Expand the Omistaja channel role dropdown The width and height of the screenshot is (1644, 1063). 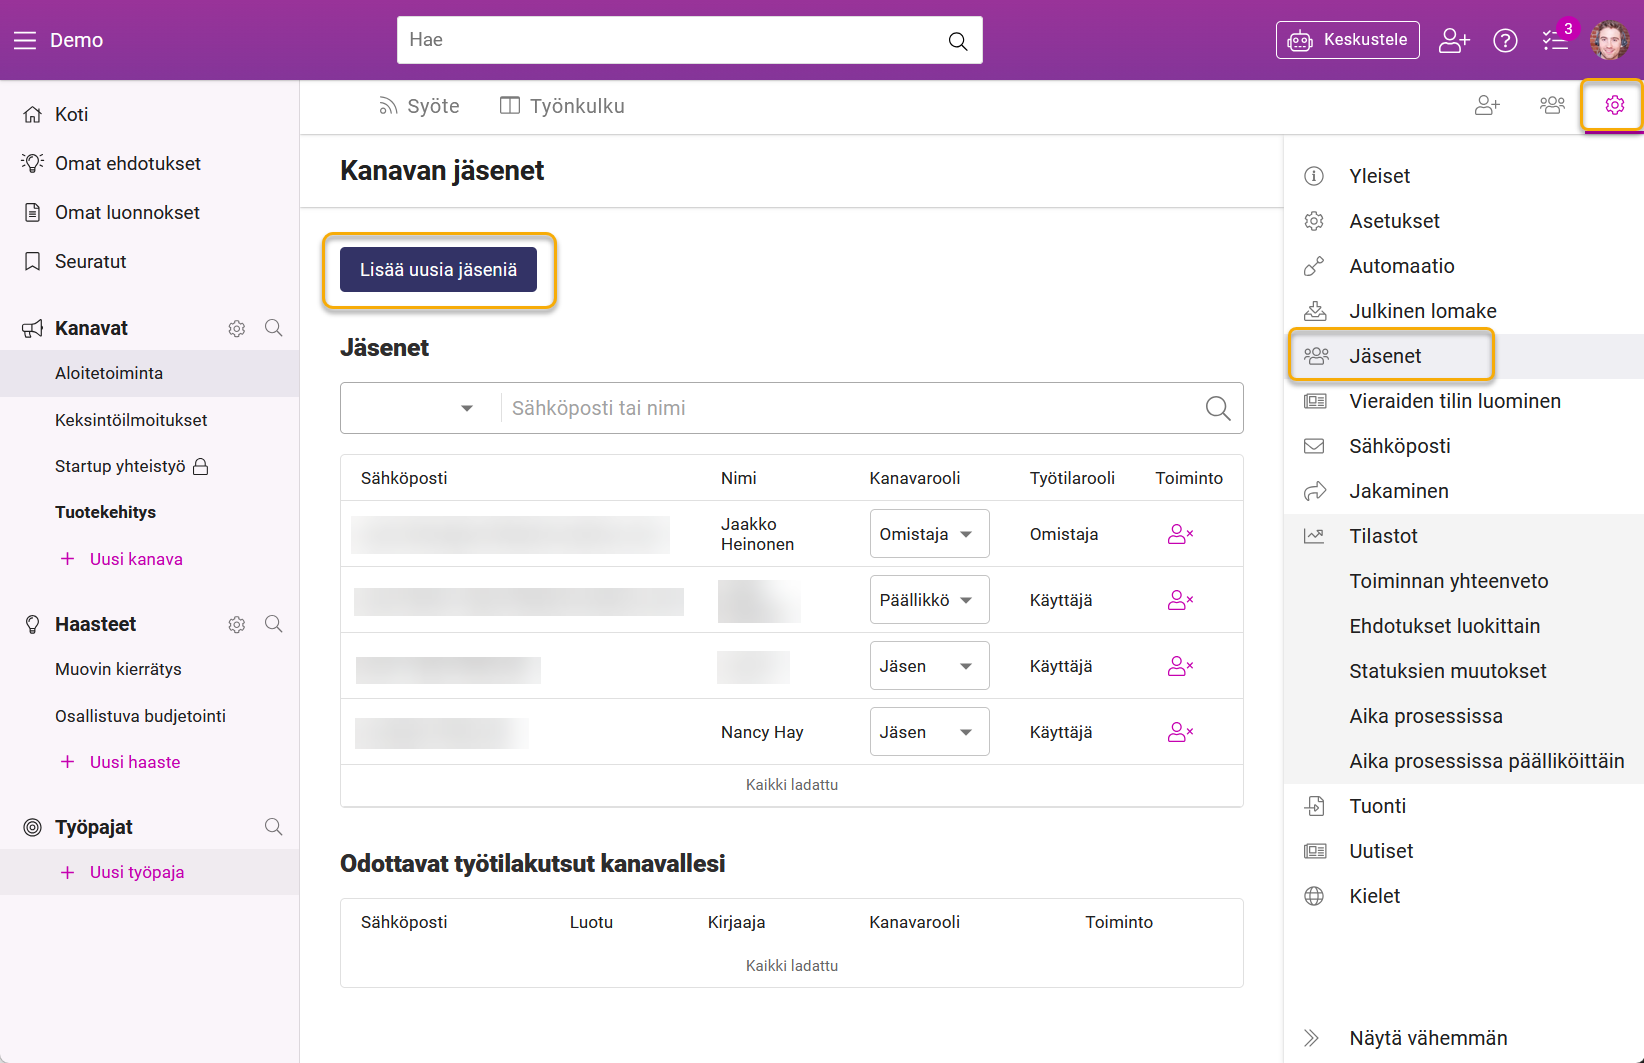[x=929, y=534]
